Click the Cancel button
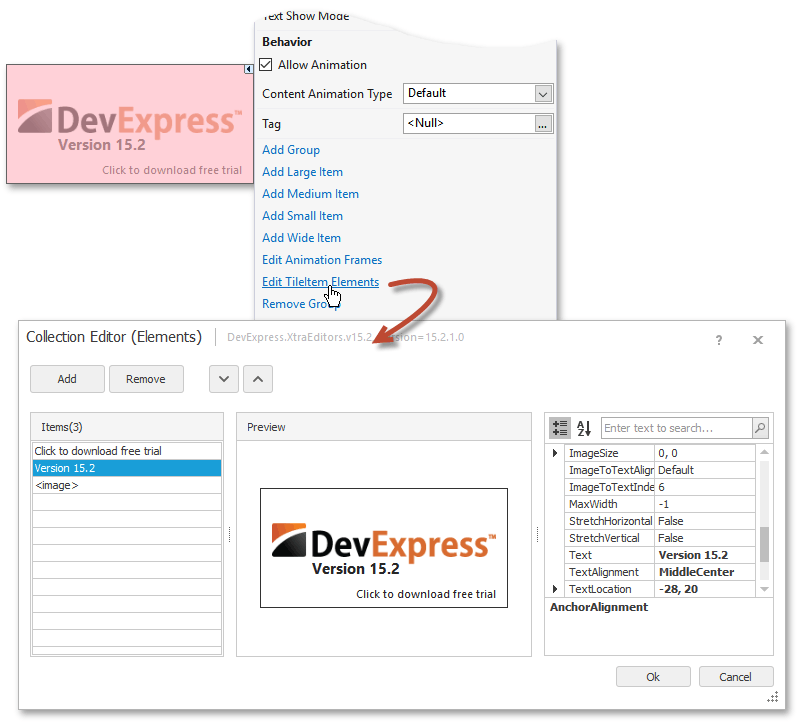Screen dimensions: 807x728 736,677
